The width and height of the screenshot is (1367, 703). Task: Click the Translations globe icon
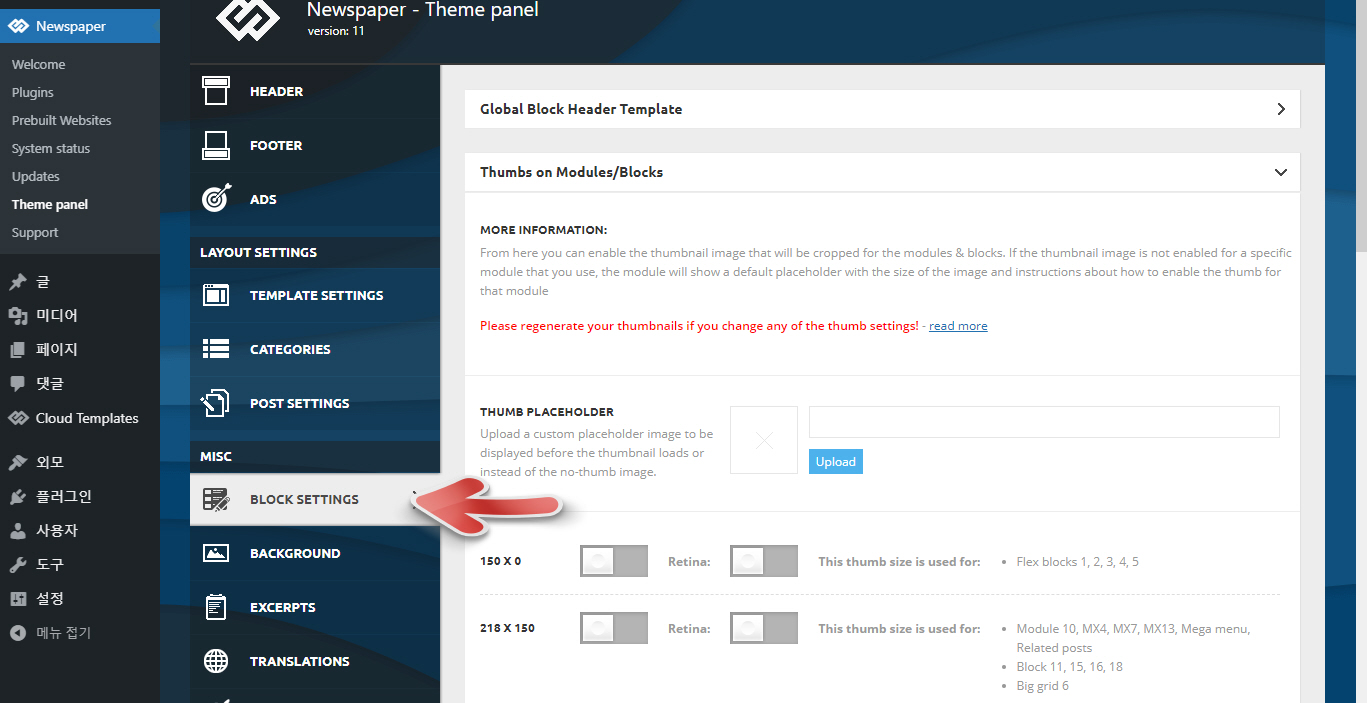pyautogui.click(x=216, y=661)
